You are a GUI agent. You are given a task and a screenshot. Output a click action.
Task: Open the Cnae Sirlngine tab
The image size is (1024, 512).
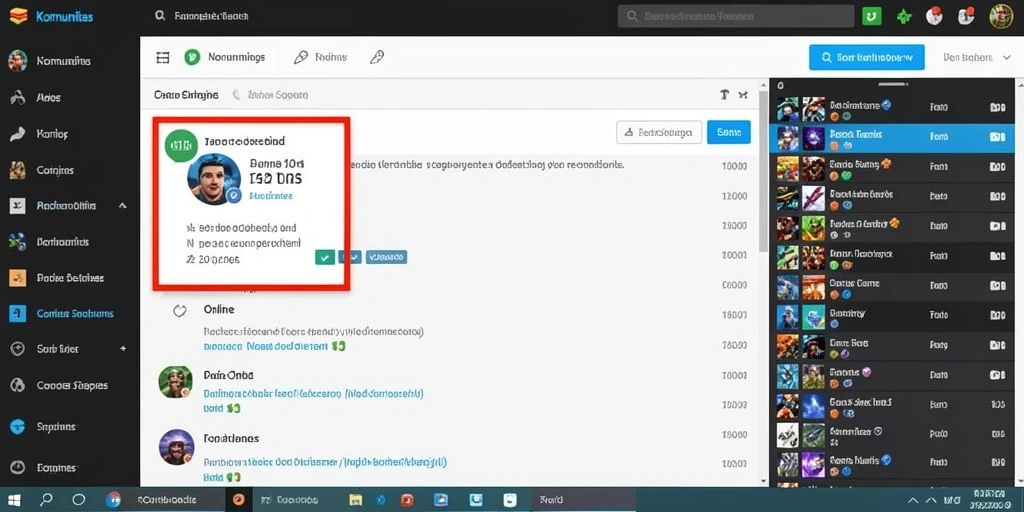click(x=186, y=95)
